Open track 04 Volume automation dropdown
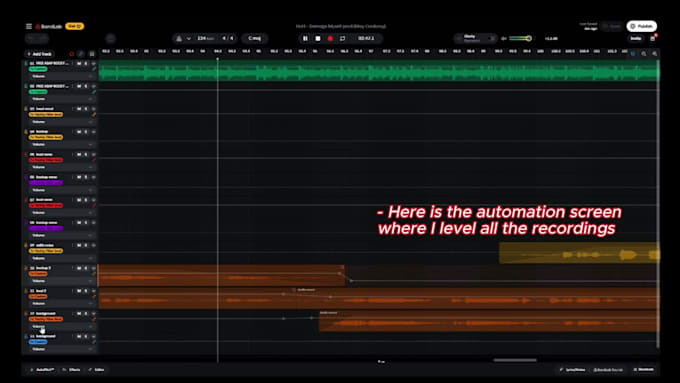The width and height of the screenshot is (680, 383). pyautogui.click(x=62, y=144)
